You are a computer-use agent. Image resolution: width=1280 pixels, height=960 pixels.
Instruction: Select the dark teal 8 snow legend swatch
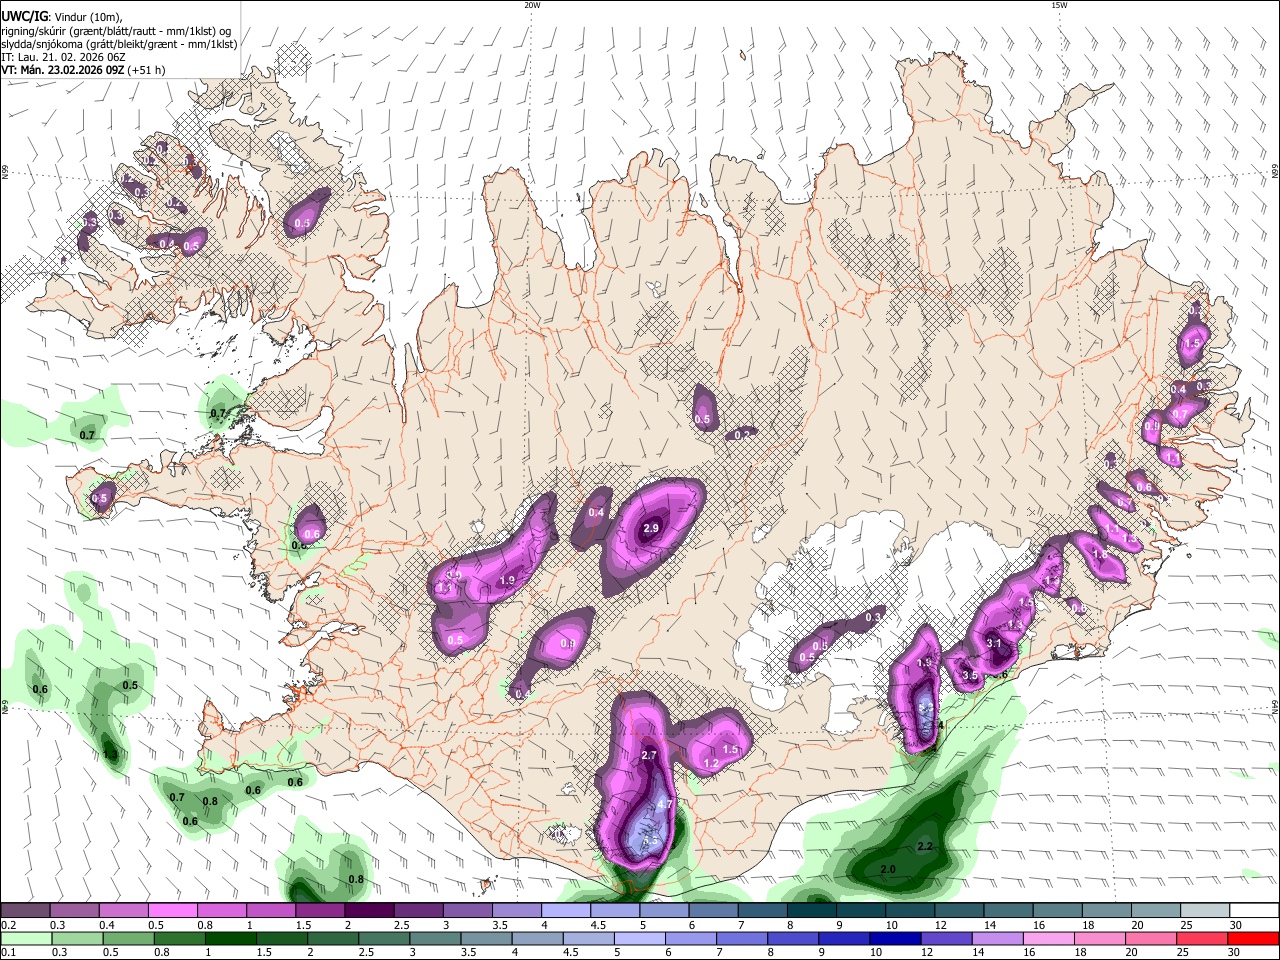pyautogui.click(x=812, y=911)
